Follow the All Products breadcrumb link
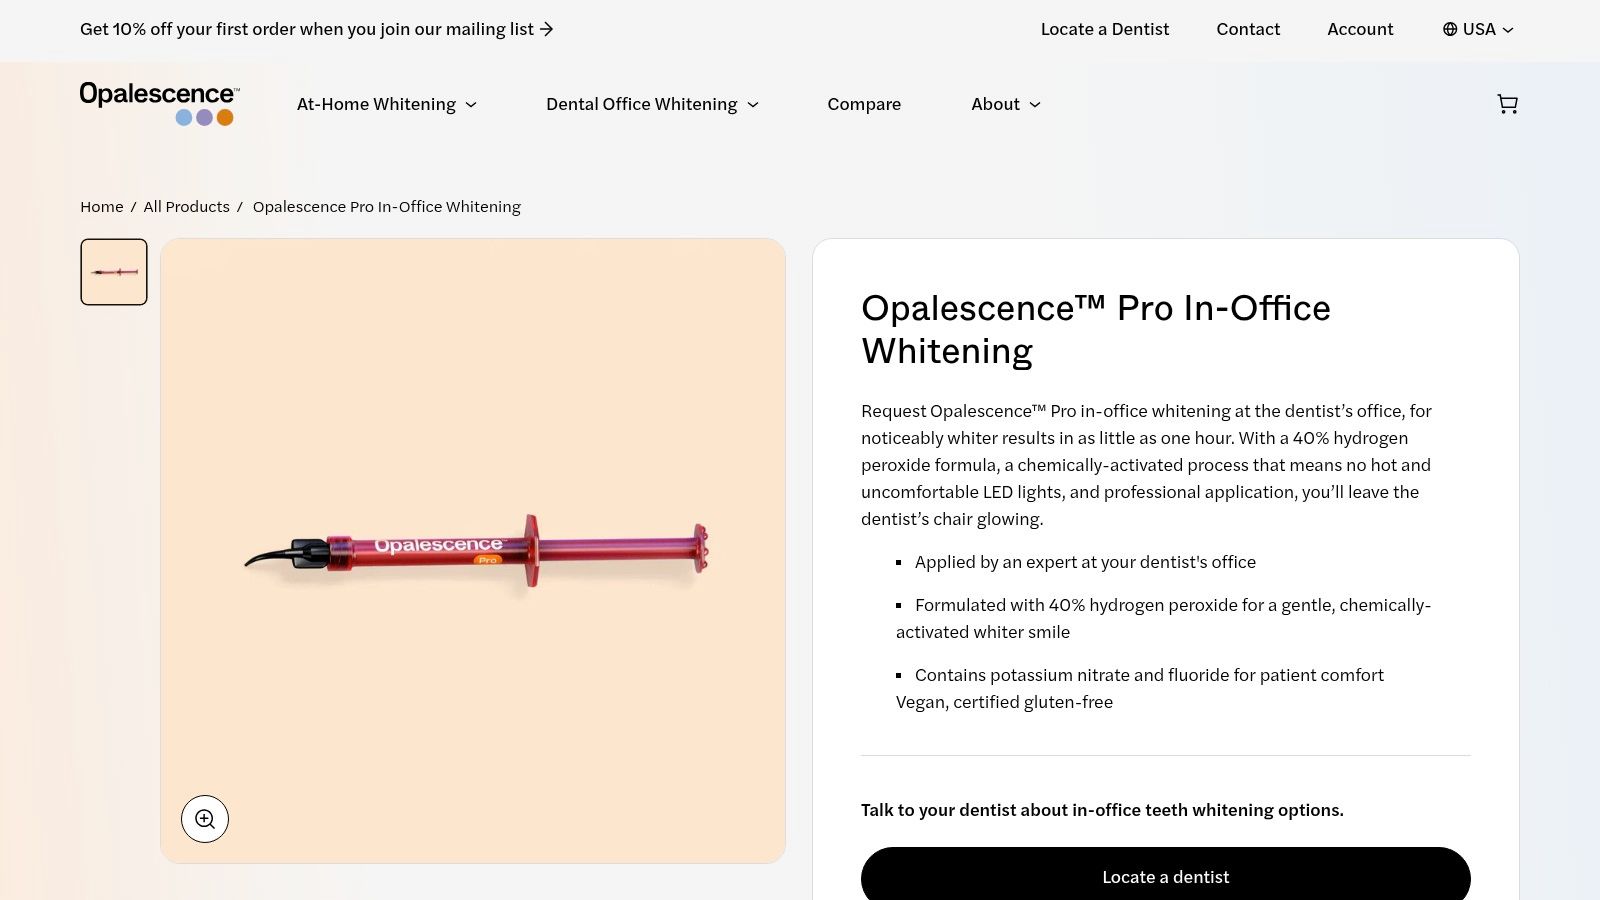This screenshot has width=1600, height=900. (x=187, y=206)
